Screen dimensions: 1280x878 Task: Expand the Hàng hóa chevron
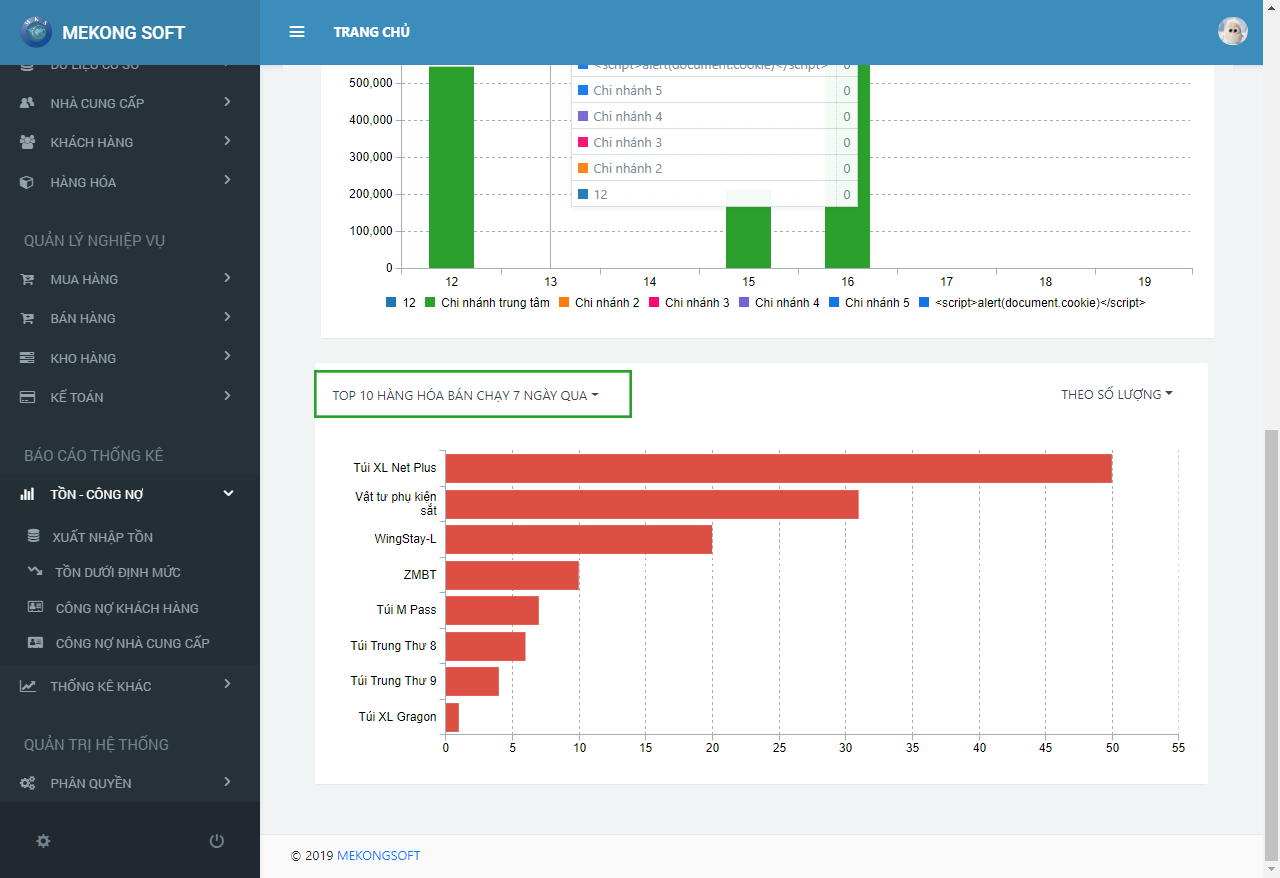[x=228, y=180]
